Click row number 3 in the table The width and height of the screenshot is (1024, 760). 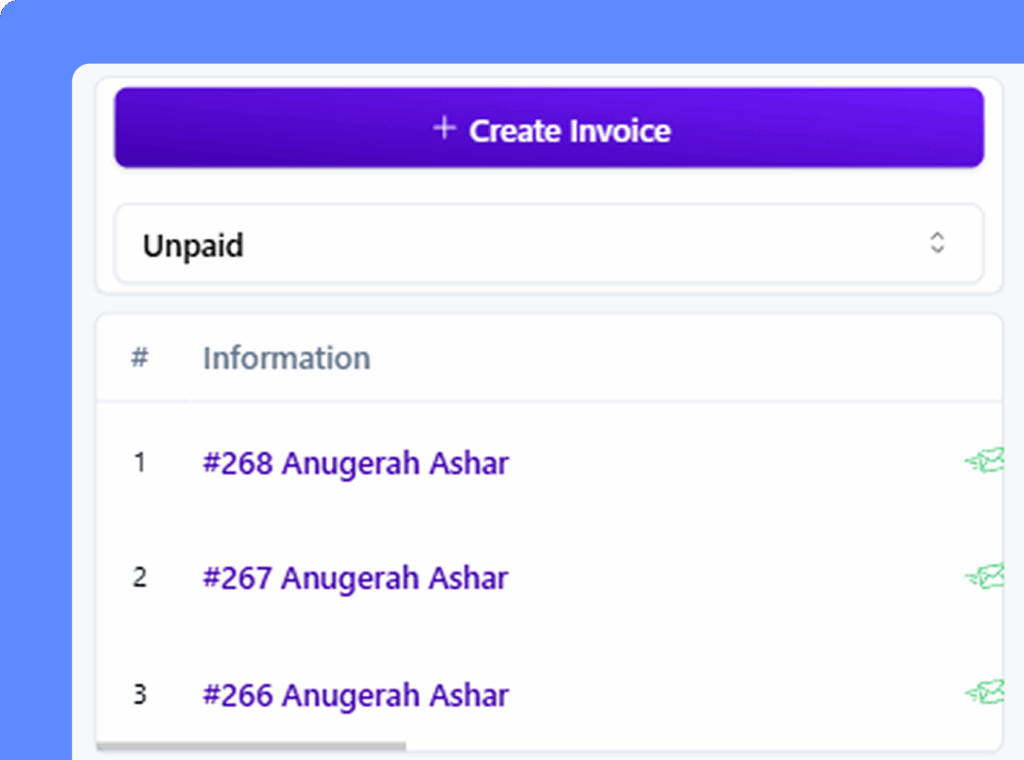click(x=139, y=695)
